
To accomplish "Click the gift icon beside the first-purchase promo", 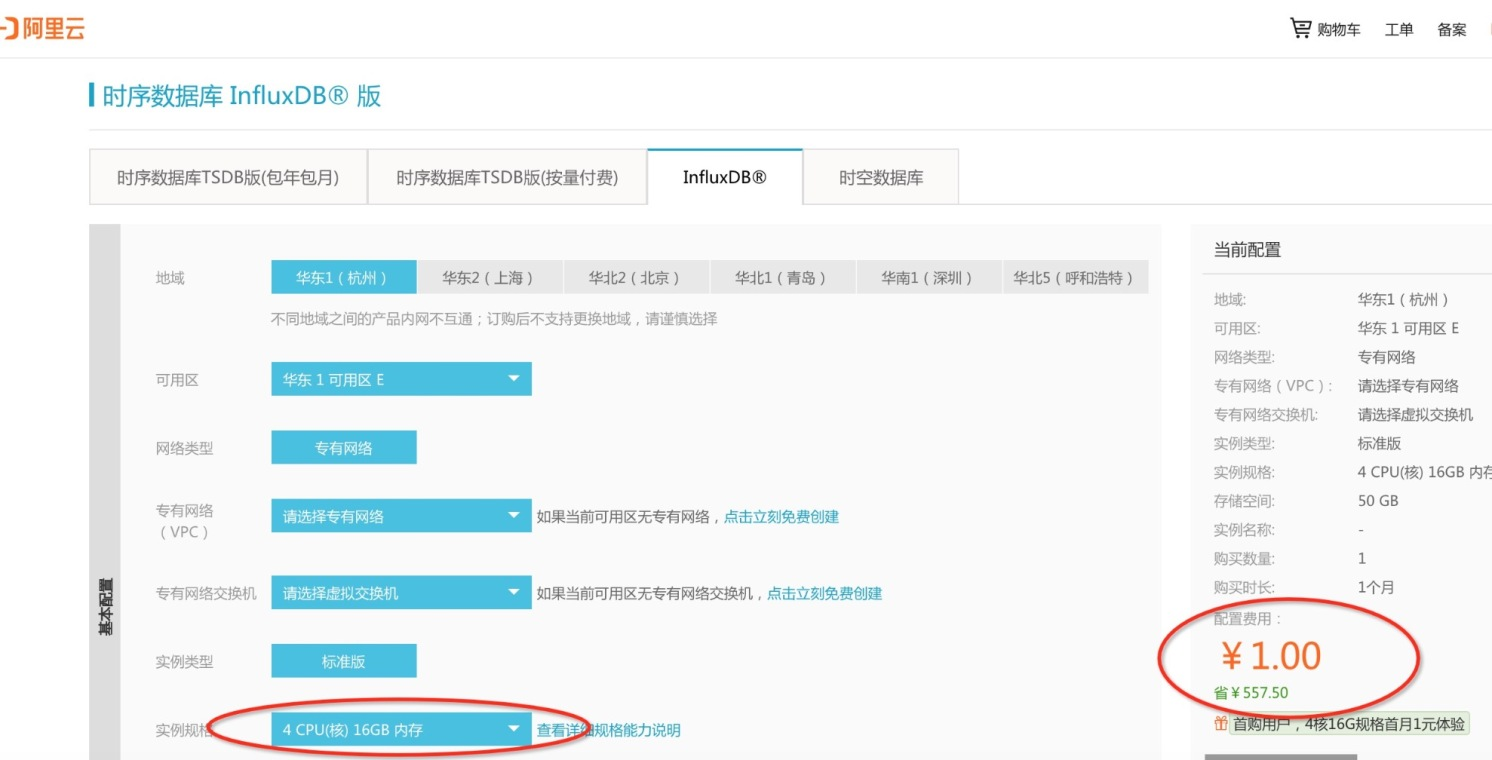I will coord(1220,723).
